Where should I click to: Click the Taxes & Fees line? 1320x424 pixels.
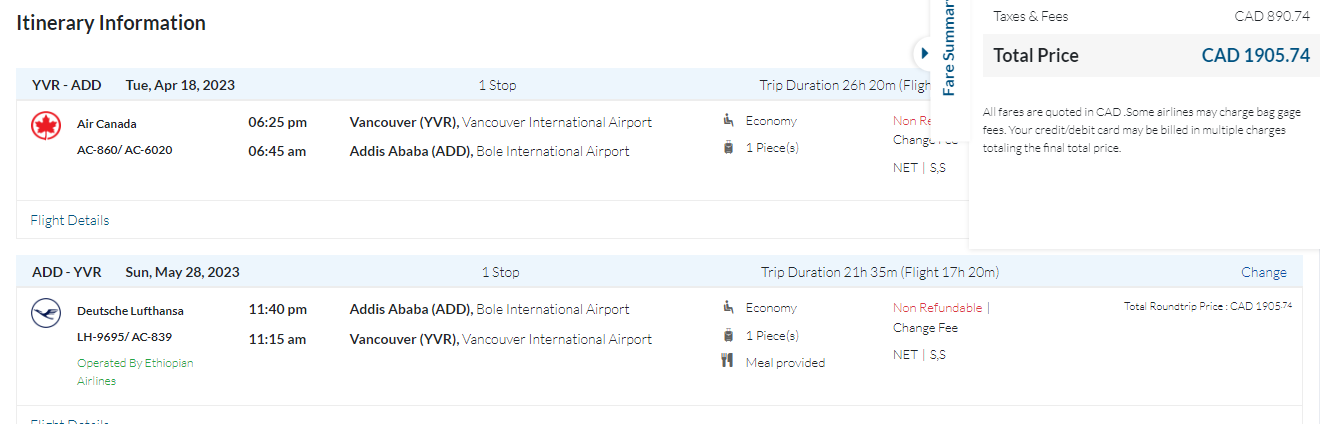pos(1150,16)
